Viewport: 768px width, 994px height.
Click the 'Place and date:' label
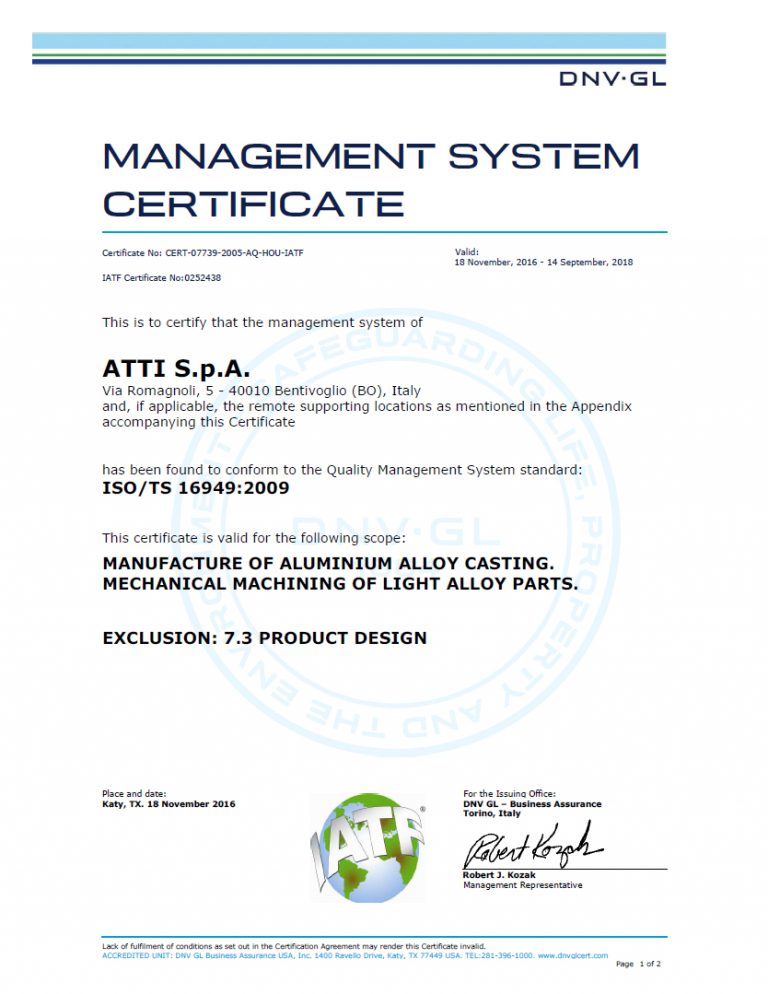[x=134, y=794]
